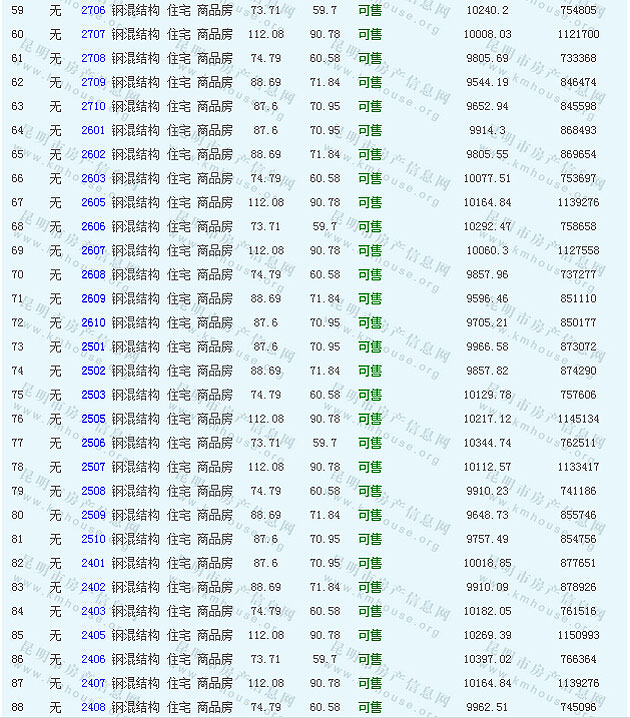
Task: Open the 2508 unit link
Action: 93,491
